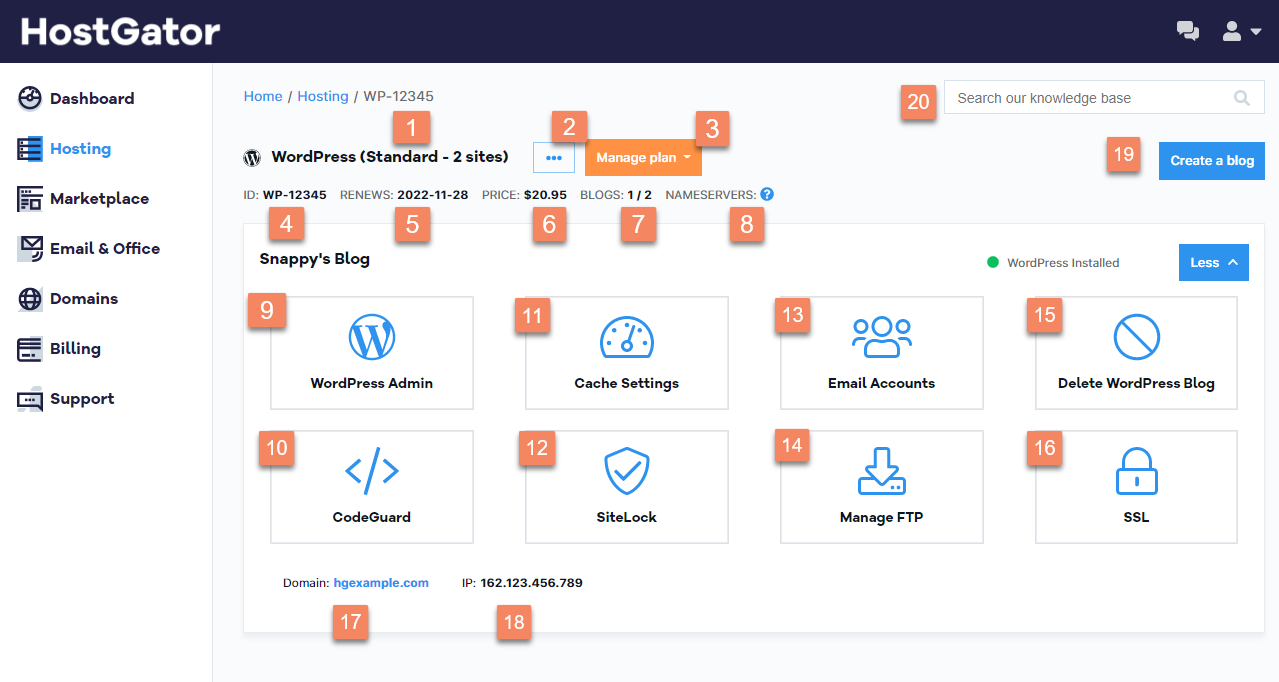Click the Delete WordPress Blog tile
Image resolution: width=1279 pixels, height=682 pixels.
(x=1136, y=353)
